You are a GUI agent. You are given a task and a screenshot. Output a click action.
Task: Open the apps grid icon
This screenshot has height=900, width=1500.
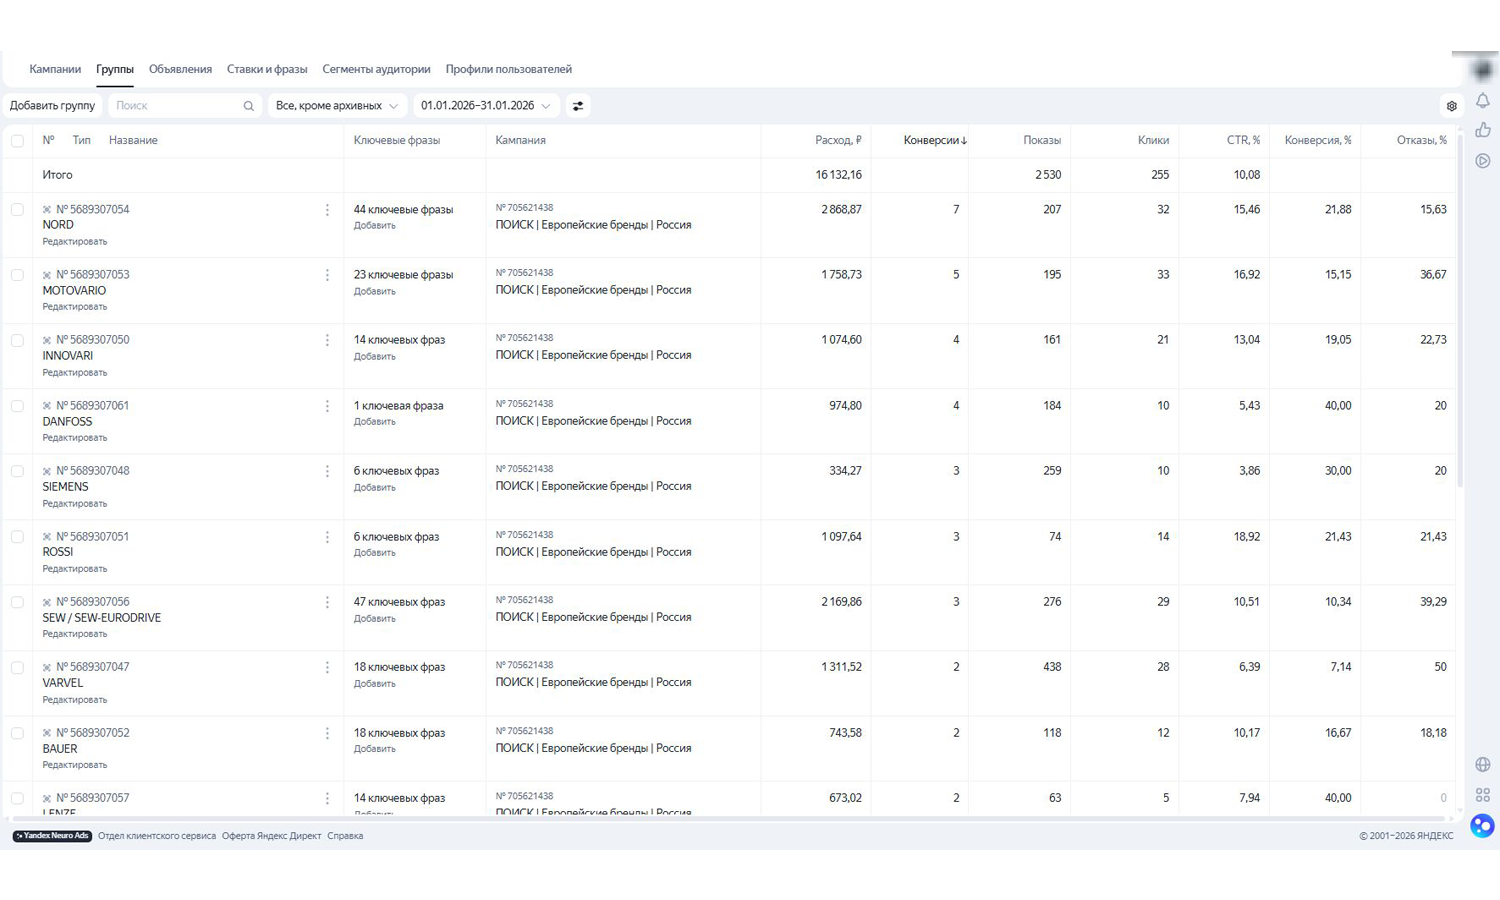click(1483, 795)
